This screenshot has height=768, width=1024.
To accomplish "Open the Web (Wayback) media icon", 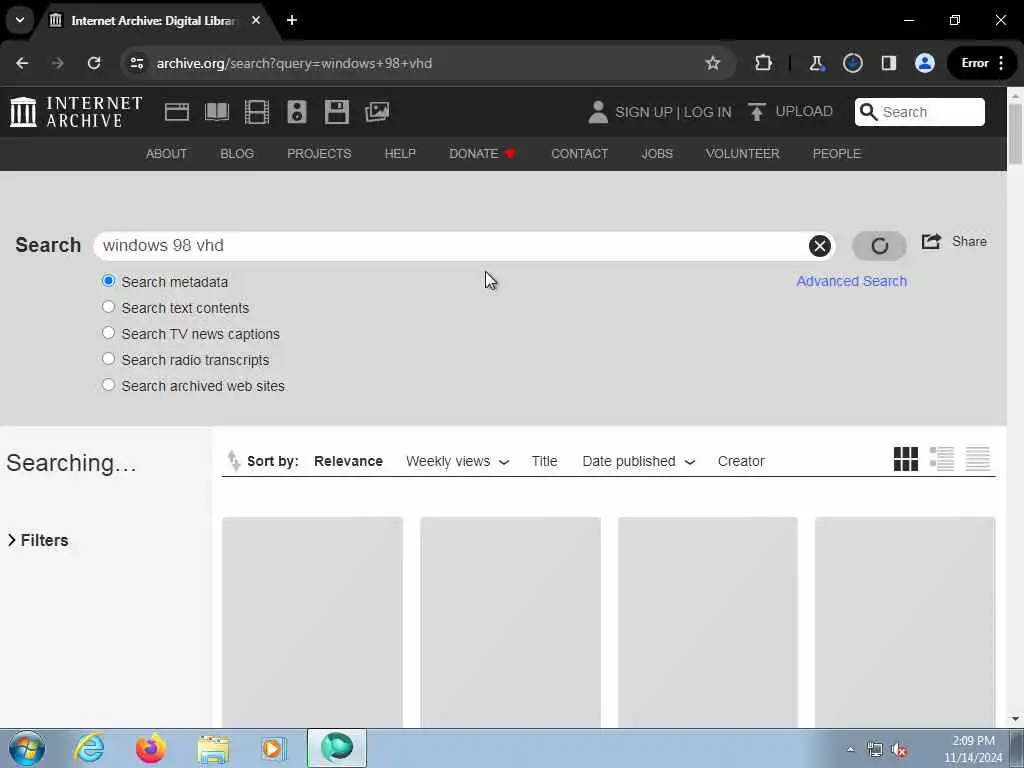I will [x=176, y=112].
